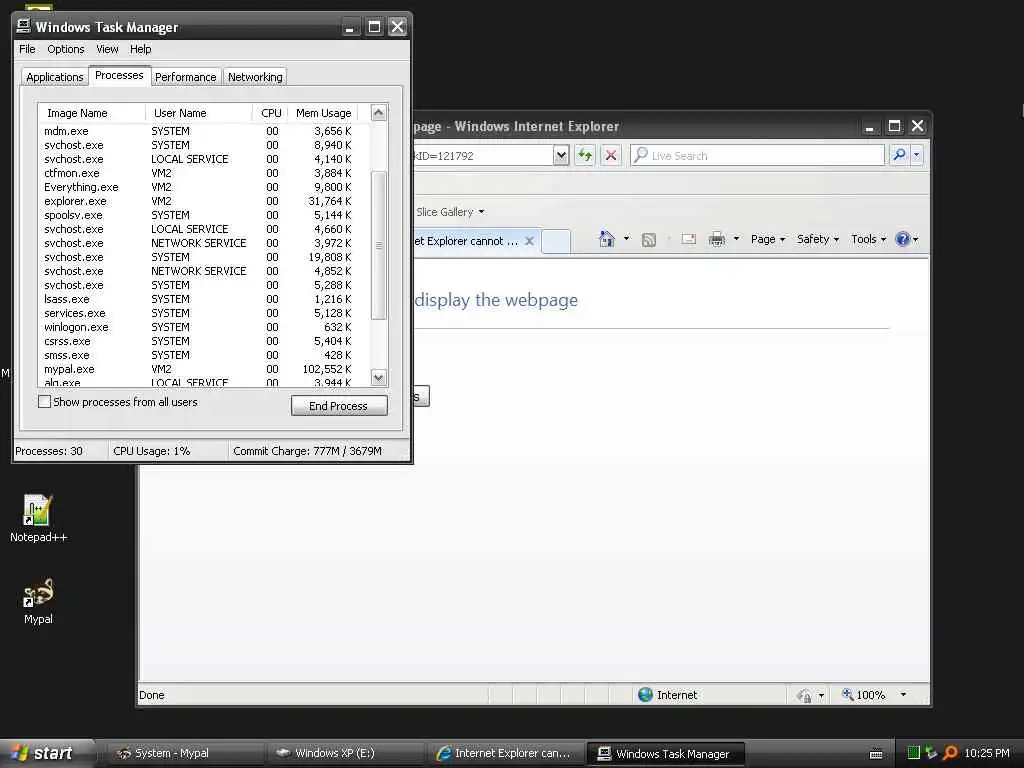Open the Help menu in Task Manager
This screenshot has height=768, width=1024.
click(x=140, y=49)
